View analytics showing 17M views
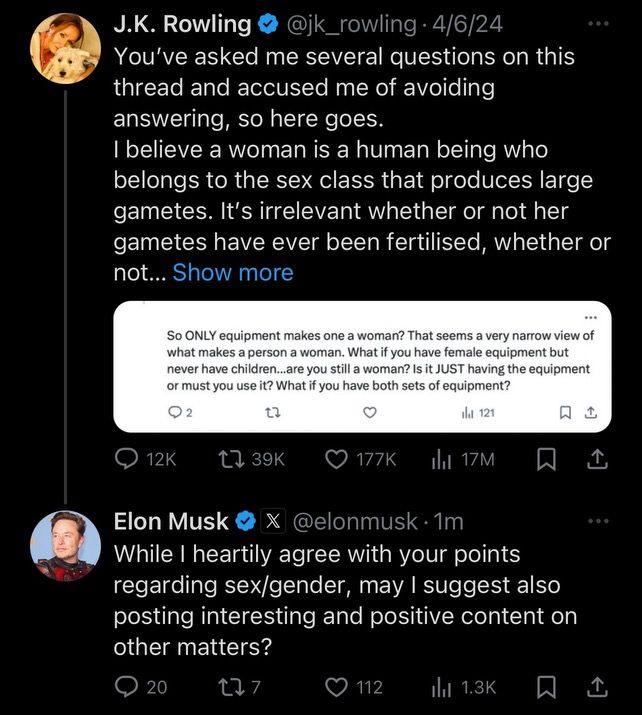The image size is (642, 715). (441, 459)
